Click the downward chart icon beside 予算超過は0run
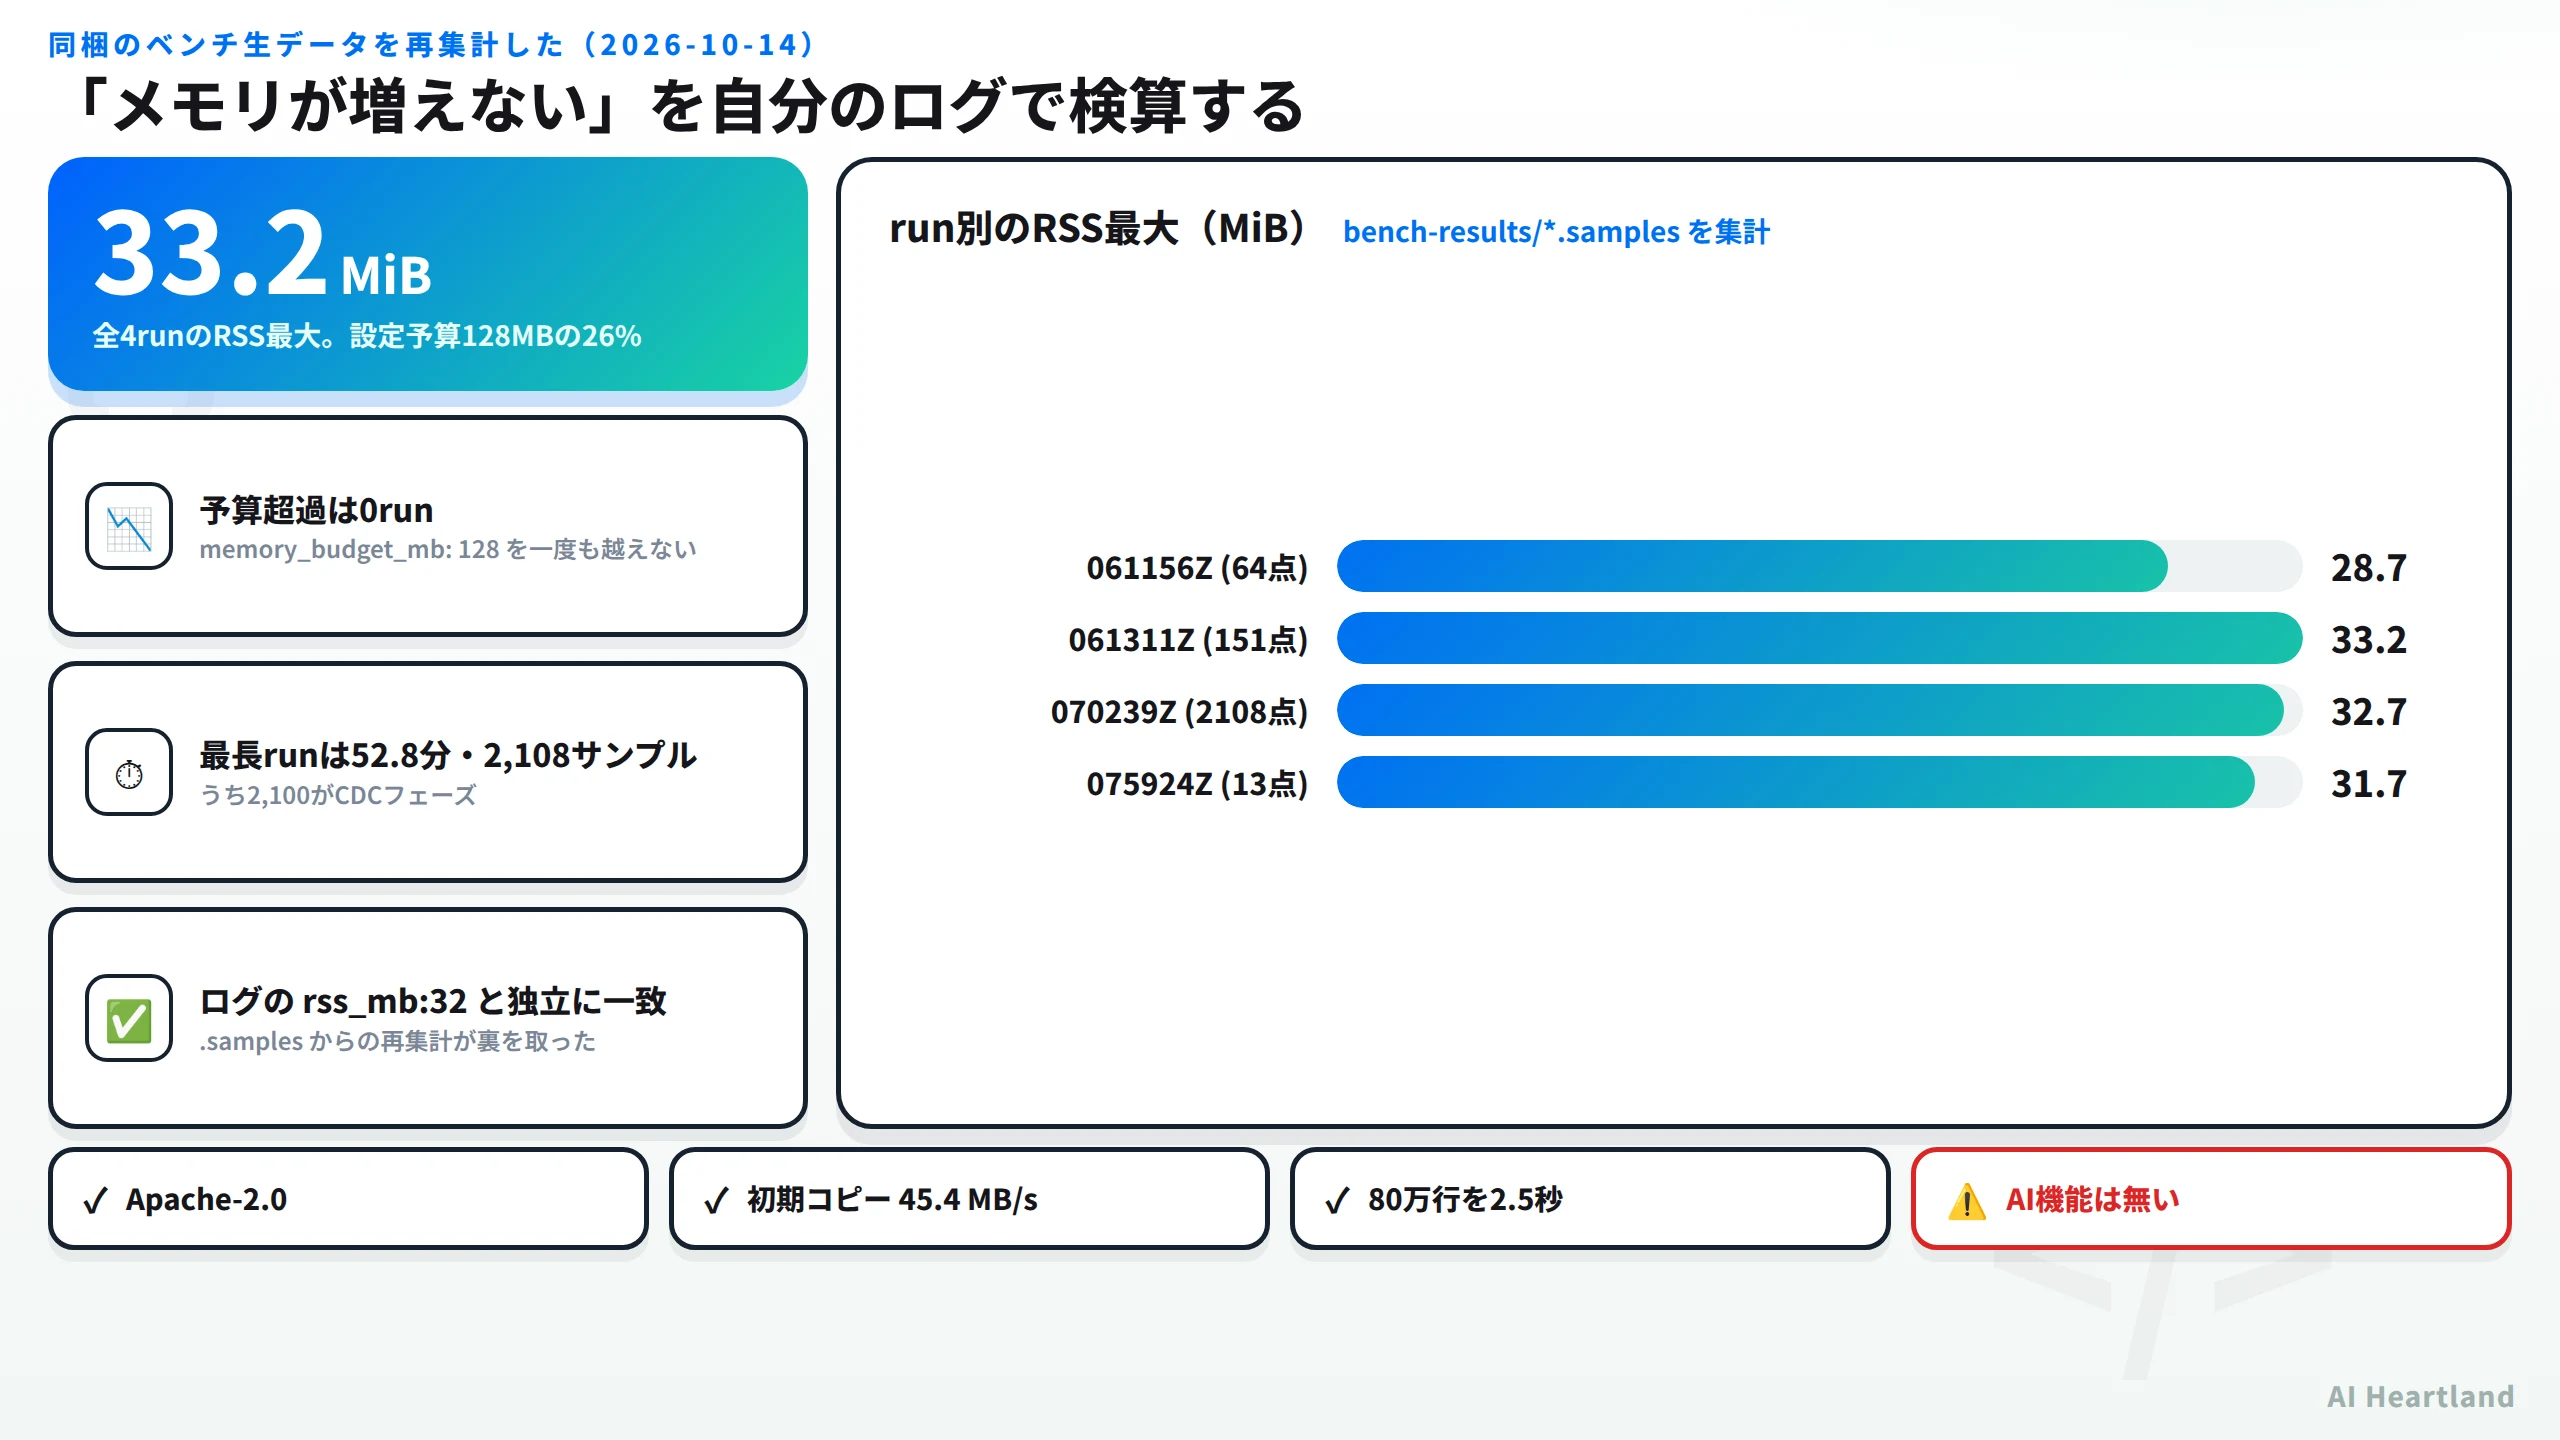 [x=129, y=526]
